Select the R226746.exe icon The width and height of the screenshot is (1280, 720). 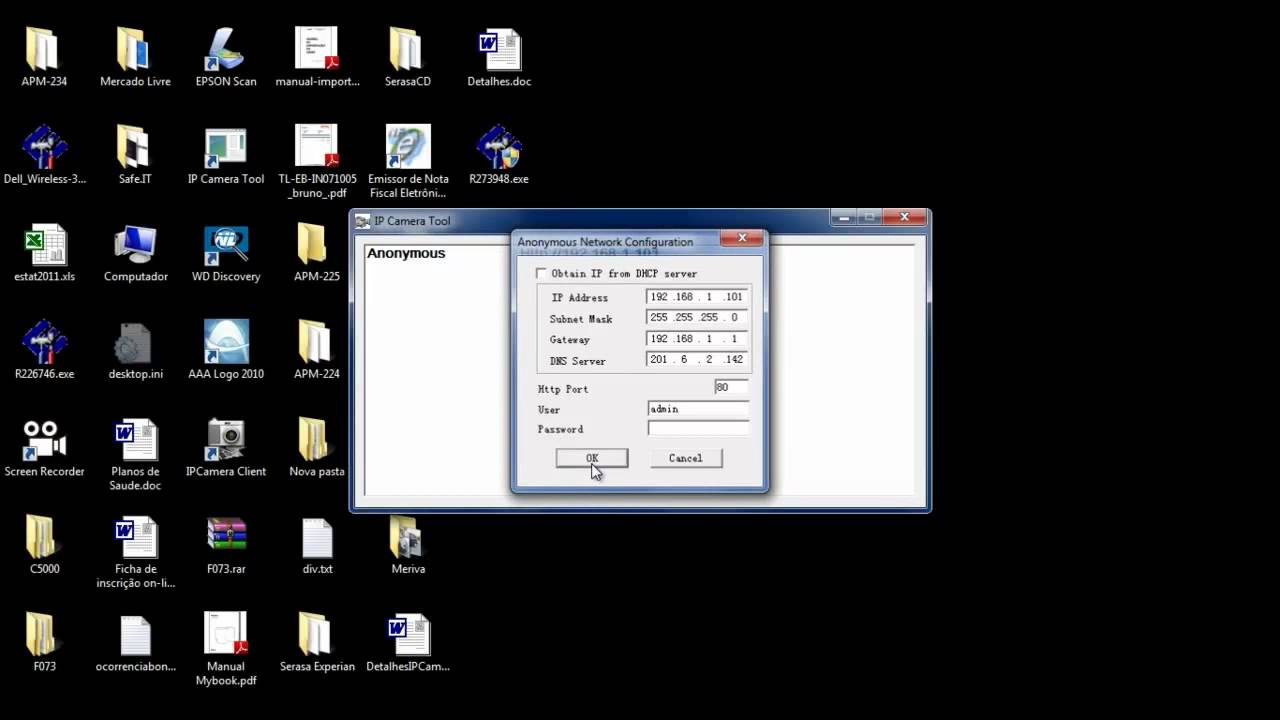pyautogui.click(x=44, y=342)
